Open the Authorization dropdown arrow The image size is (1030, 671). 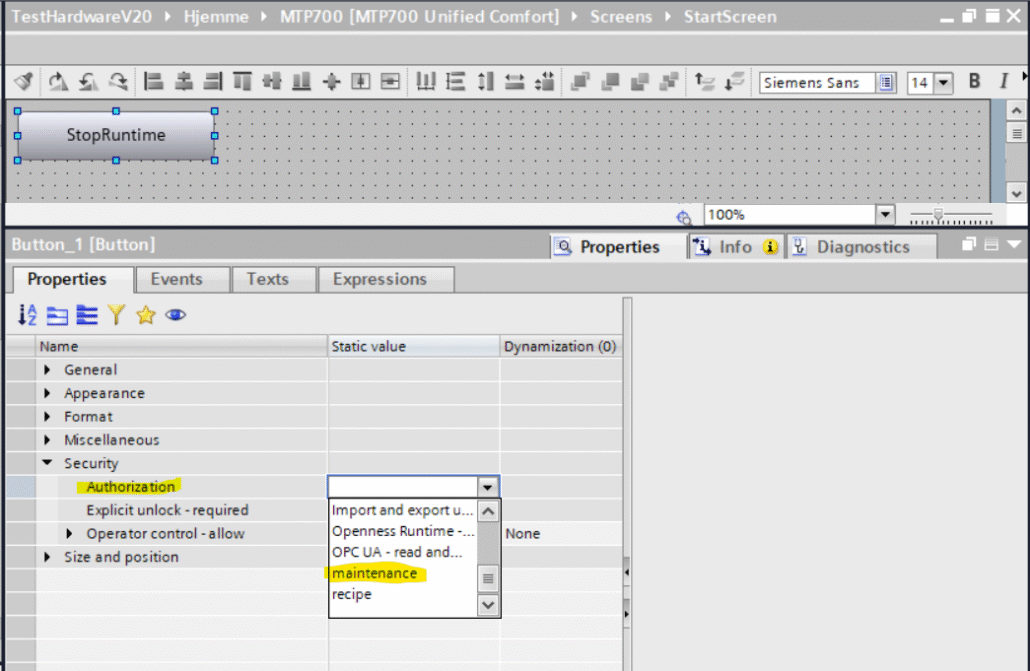point(488,487)
